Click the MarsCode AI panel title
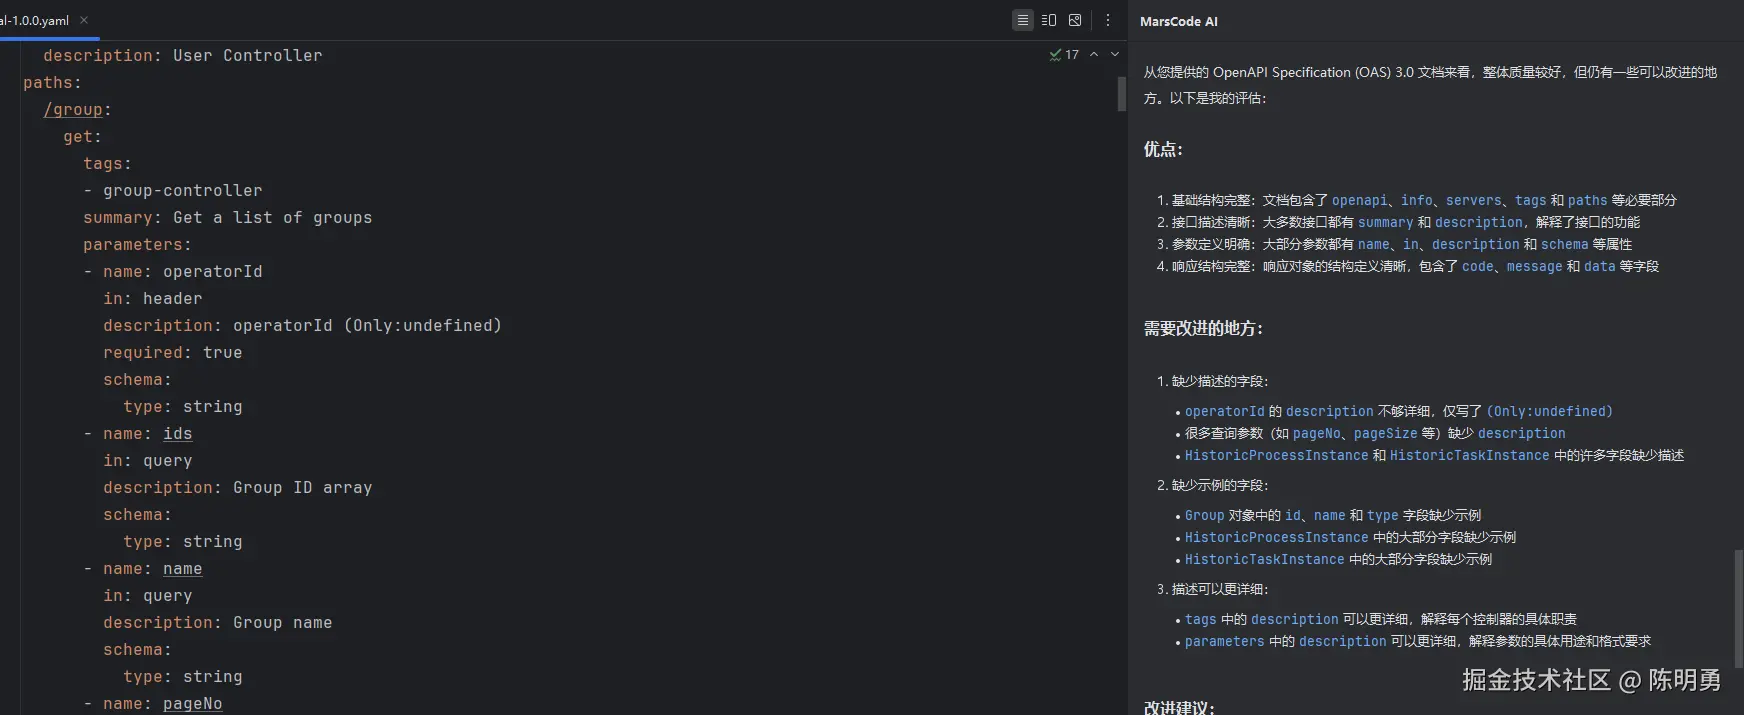Image resolution: width=1744 pixels, height=715 pixels. (x=1178, y=21)
